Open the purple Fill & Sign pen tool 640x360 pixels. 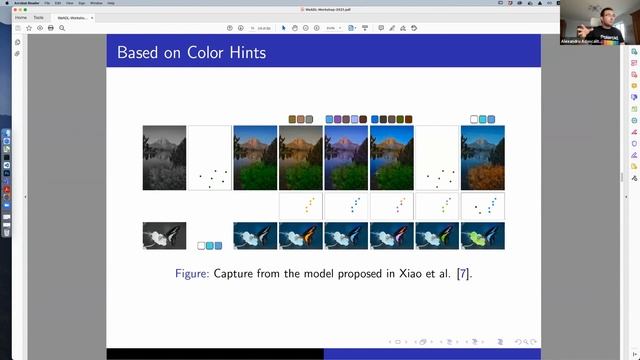pyautogui.click(x=634, y=155)
